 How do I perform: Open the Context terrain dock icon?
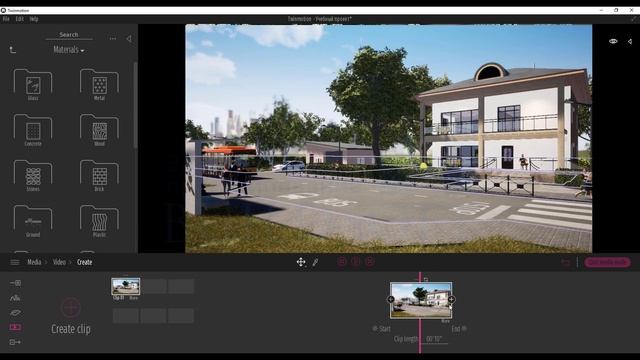pos(15,298)
